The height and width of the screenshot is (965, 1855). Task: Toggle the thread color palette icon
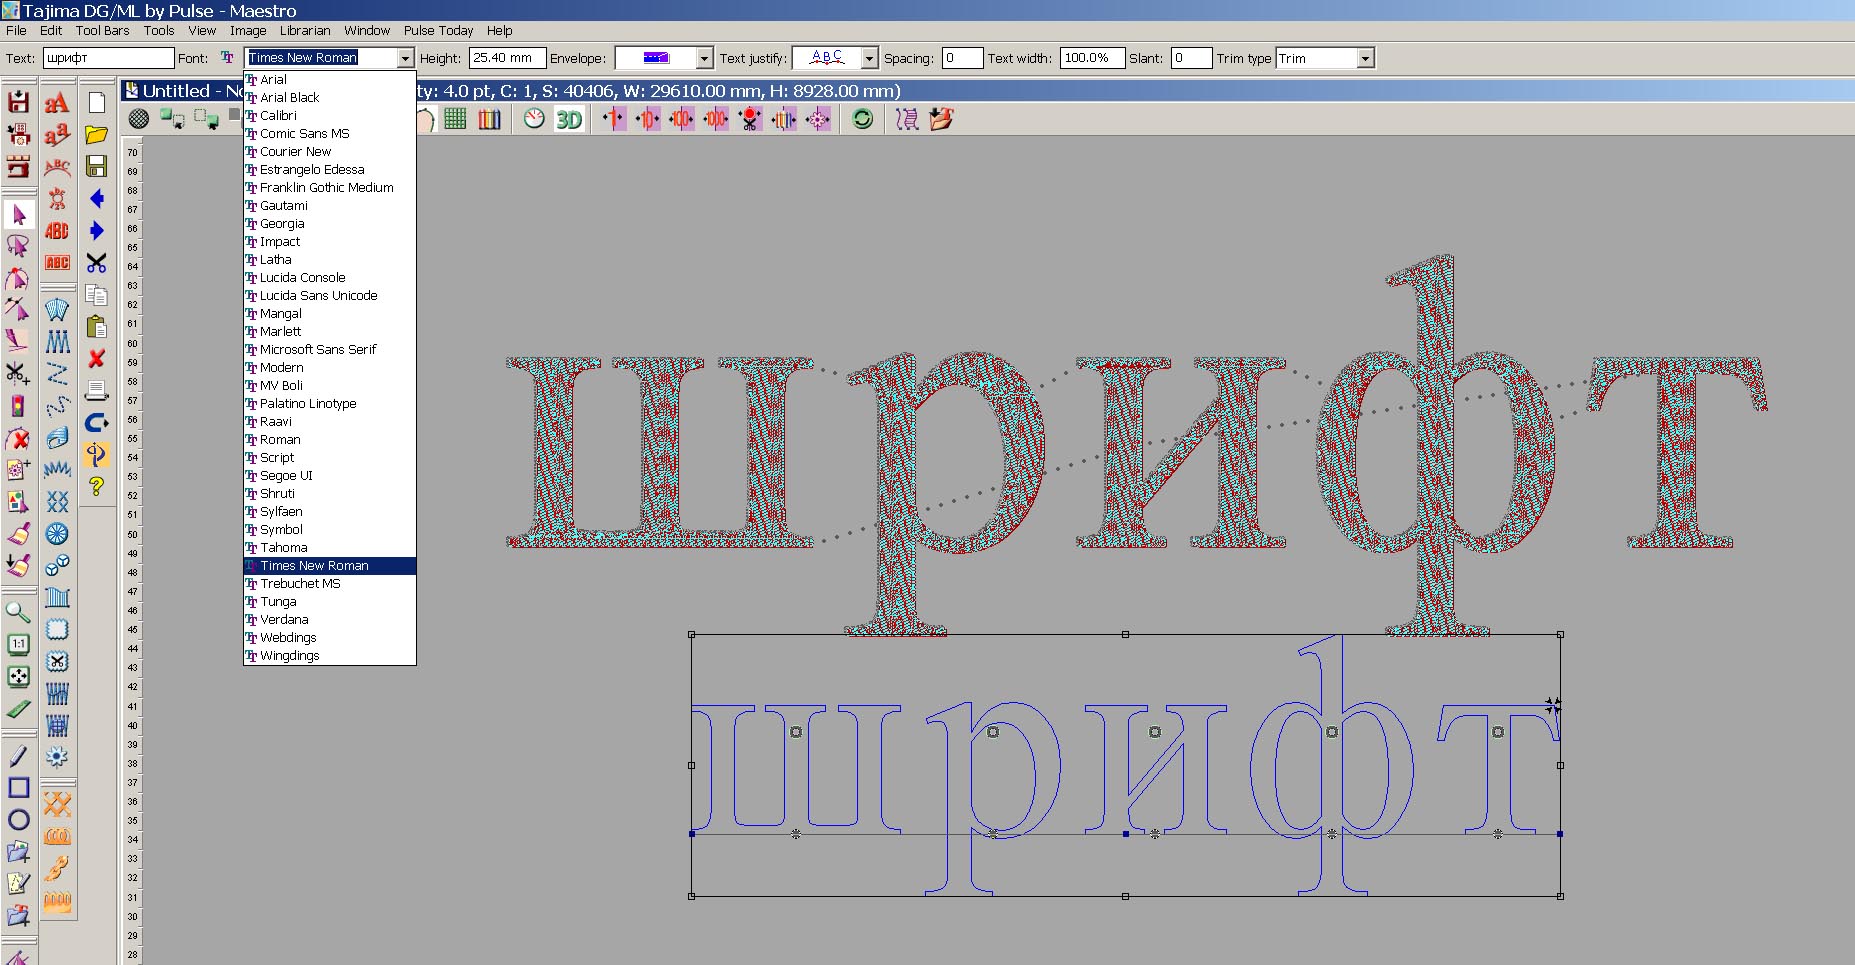[489, 120]
